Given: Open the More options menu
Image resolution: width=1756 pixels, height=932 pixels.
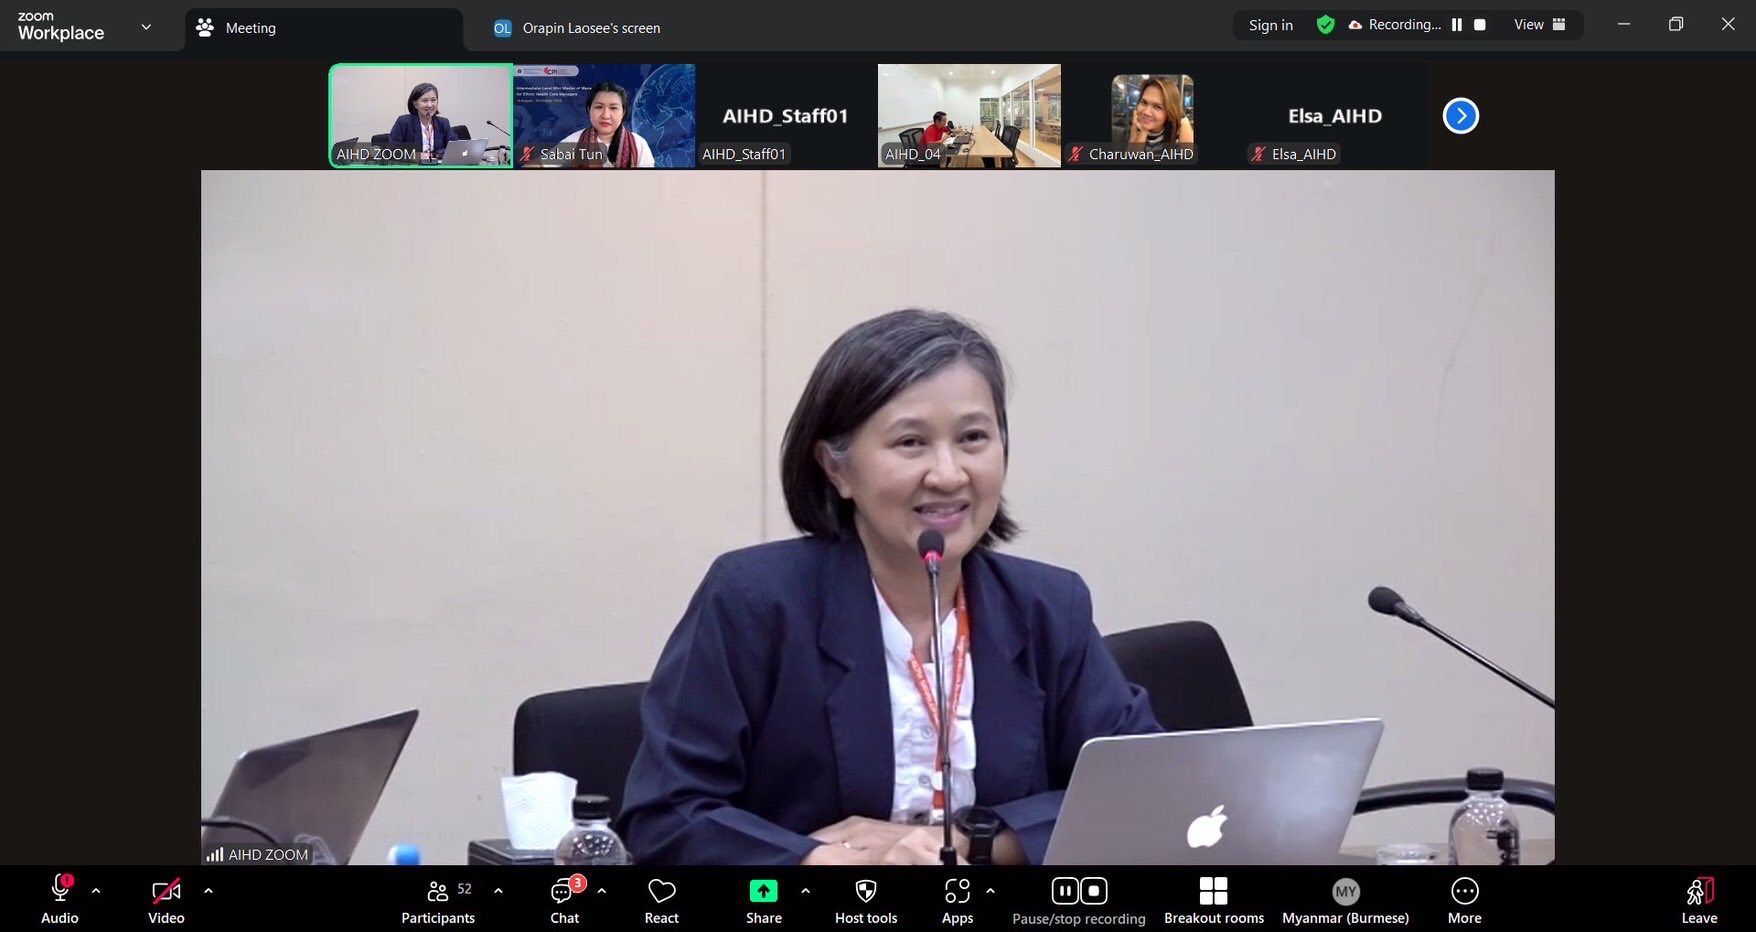Looking at the screenshot, I should point(1464,900).
